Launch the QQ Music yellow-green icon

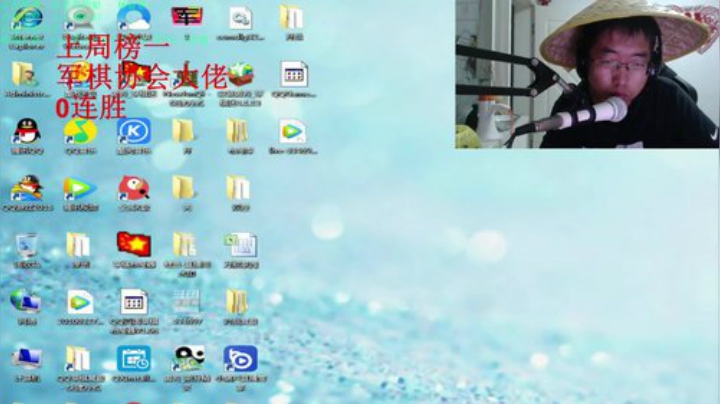click(80, 132)
